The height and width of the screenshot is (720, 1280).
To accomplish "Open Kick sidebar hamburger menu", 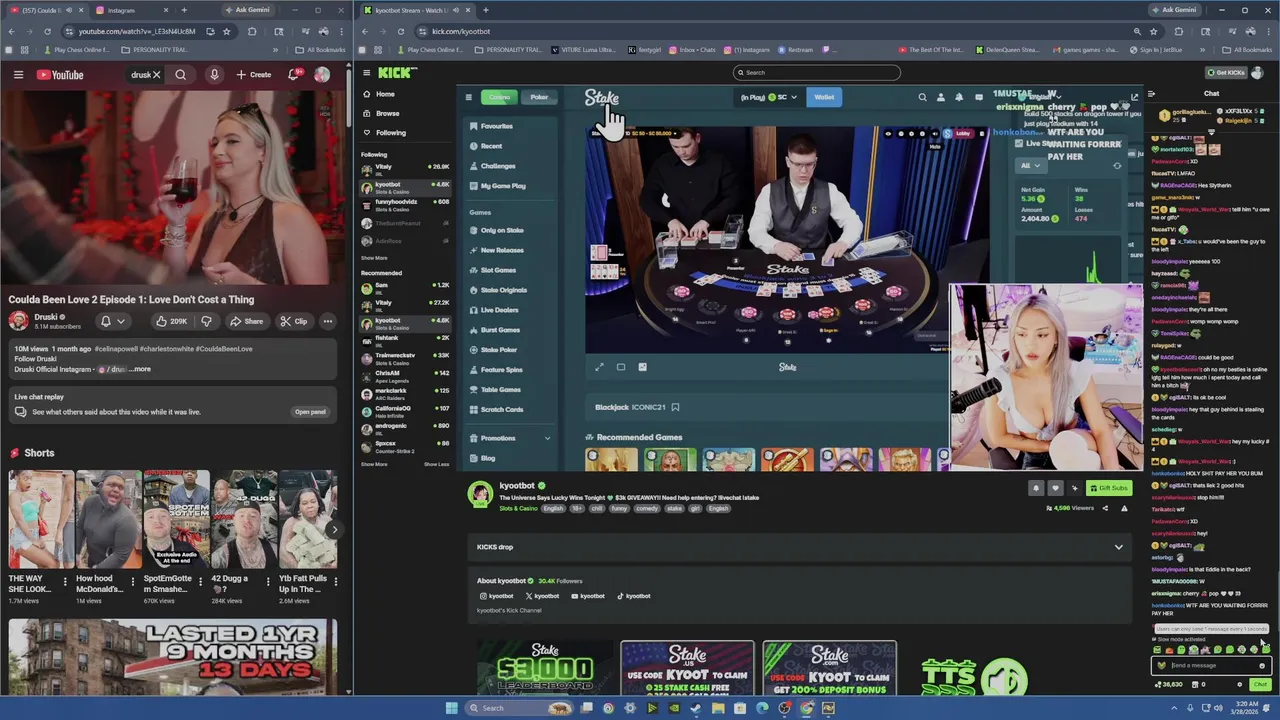I will tap(366, 72).
